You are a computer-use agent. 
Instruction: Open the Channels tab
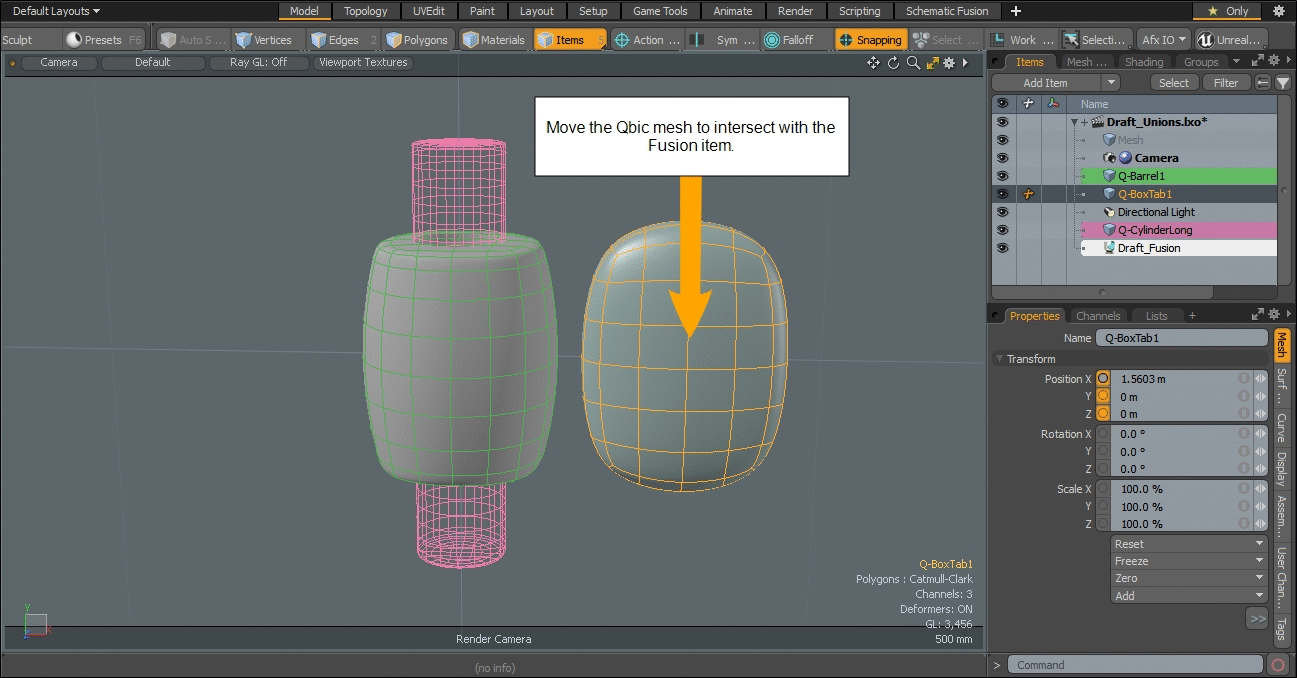tap(1097, 316)
